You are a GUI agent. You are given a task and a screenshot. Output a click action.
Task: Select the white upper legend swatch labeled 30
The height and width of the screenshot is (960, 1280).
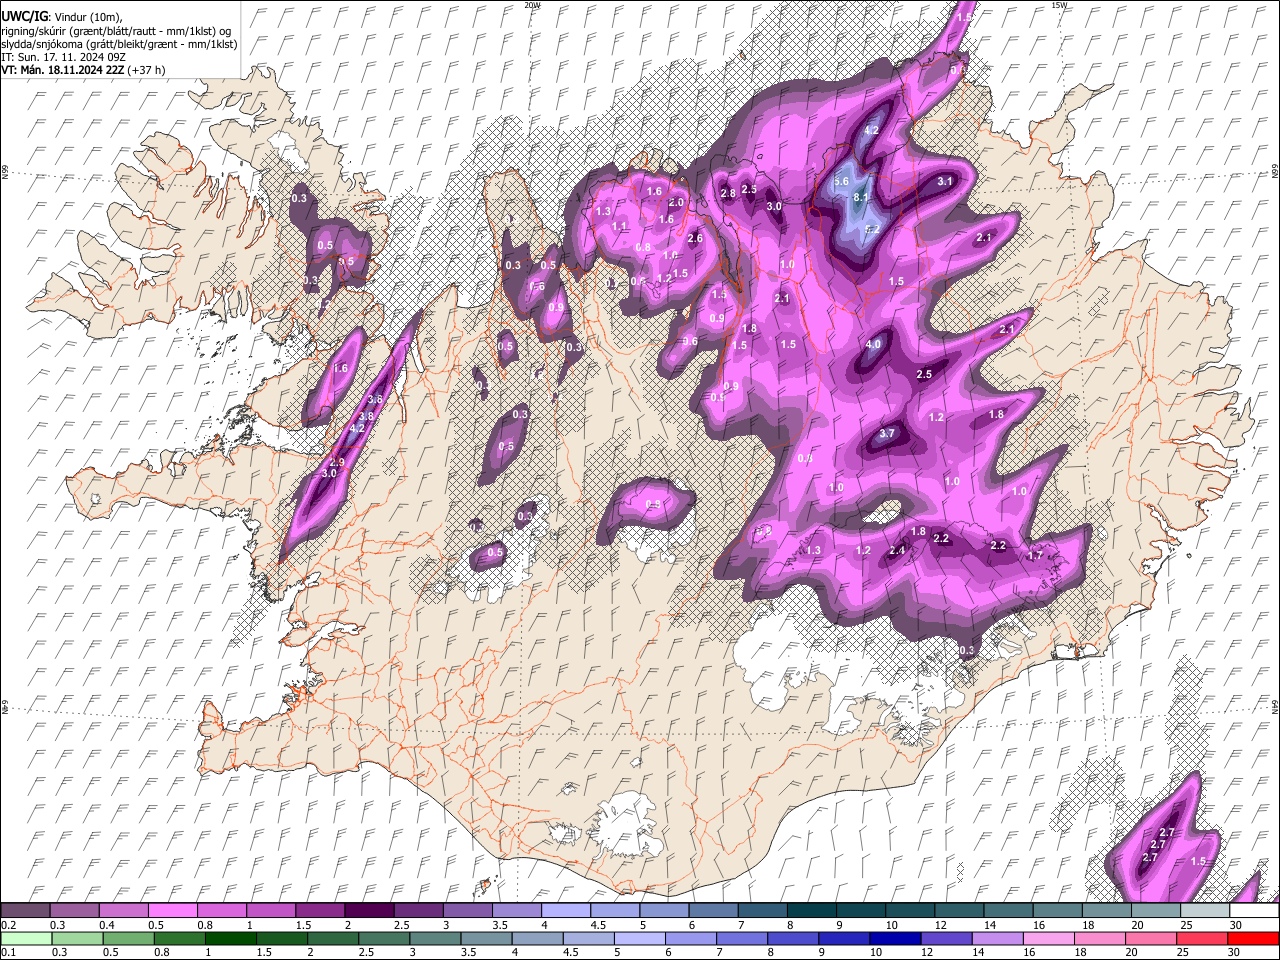1253,911
